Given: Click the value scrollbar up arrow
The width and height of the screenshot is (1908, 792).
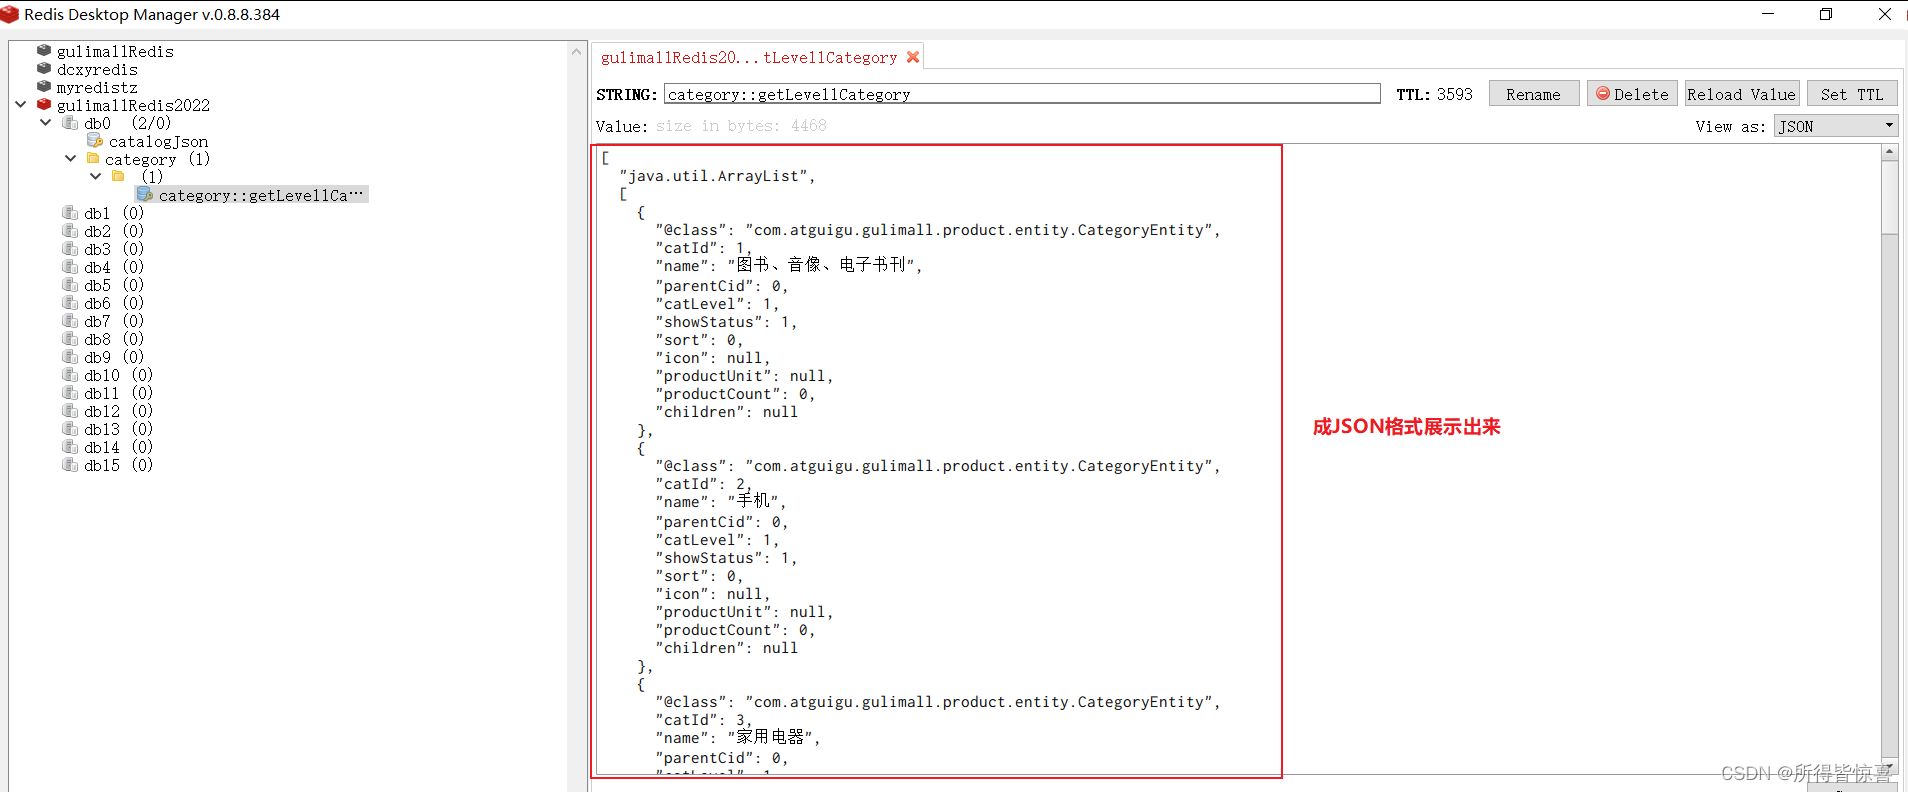Looking at the screenshot, I should coord(1889,152).
